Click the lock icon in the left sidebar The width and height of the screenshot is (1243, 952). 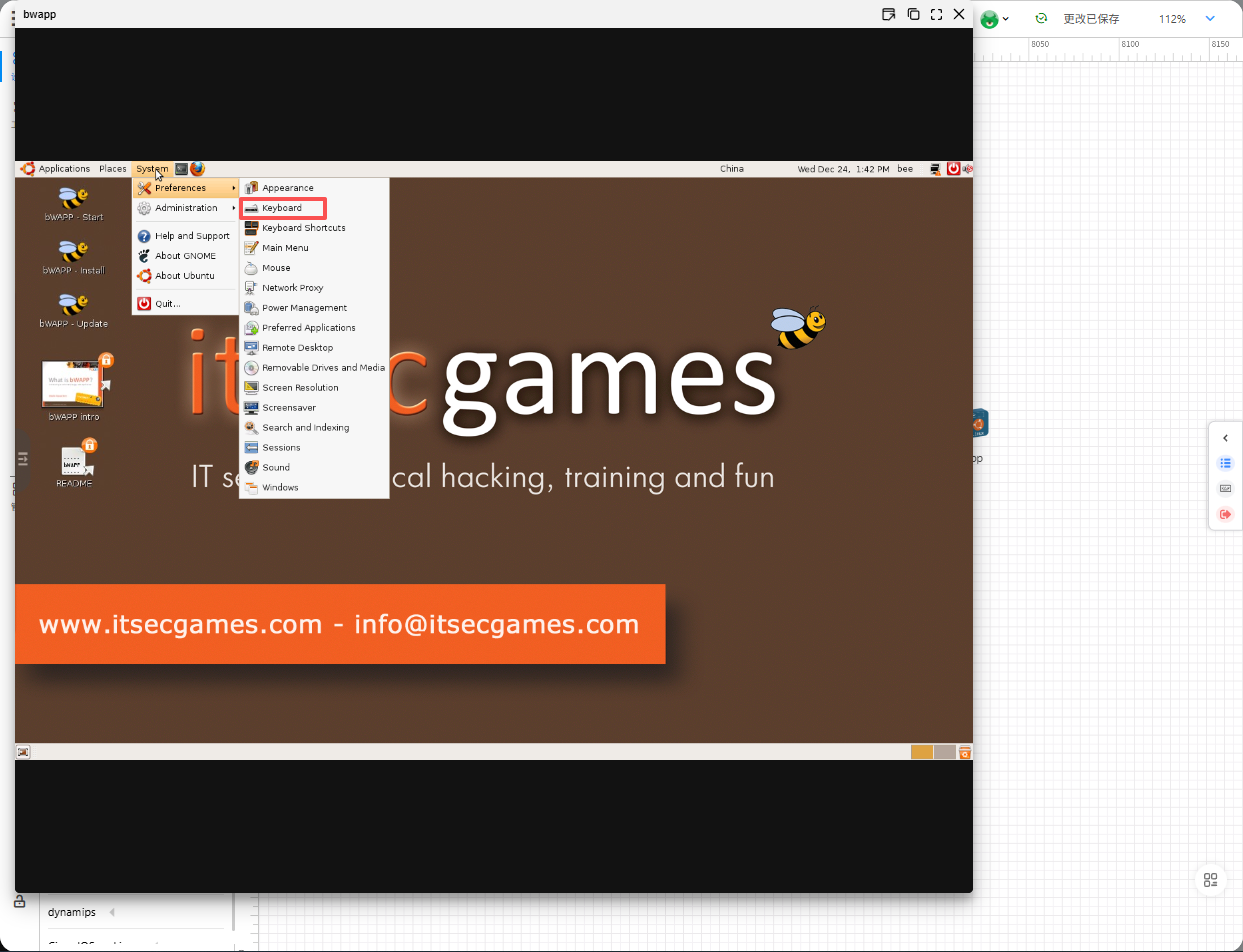[x=19, y=900]
